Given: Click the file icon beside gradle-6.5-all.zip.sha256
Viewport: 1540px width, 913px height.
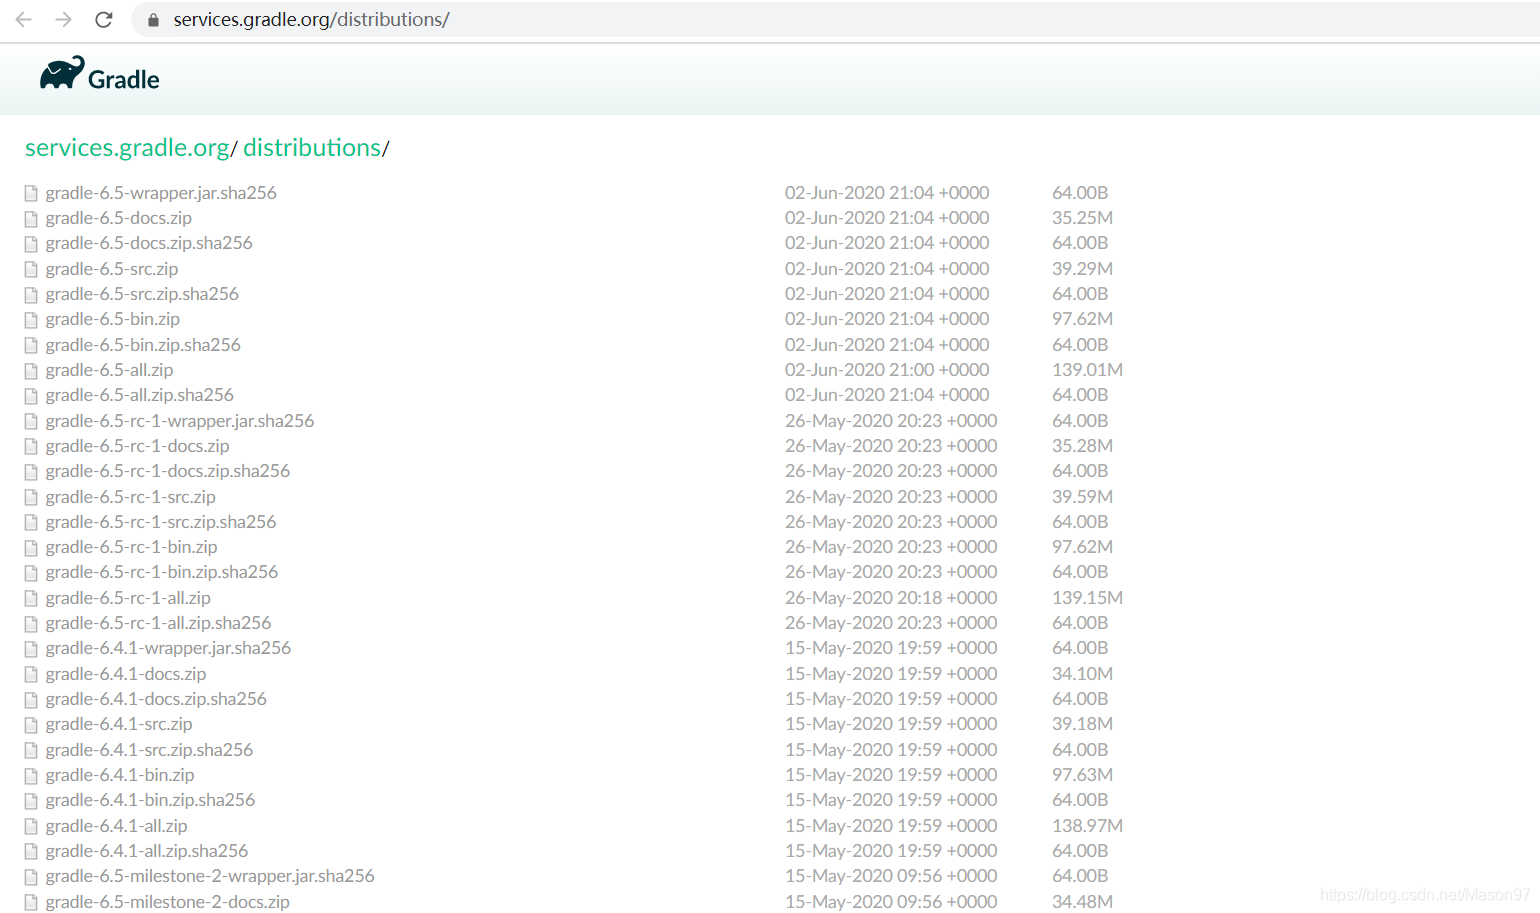Looking at the screenshot, I should coord(31,395).
